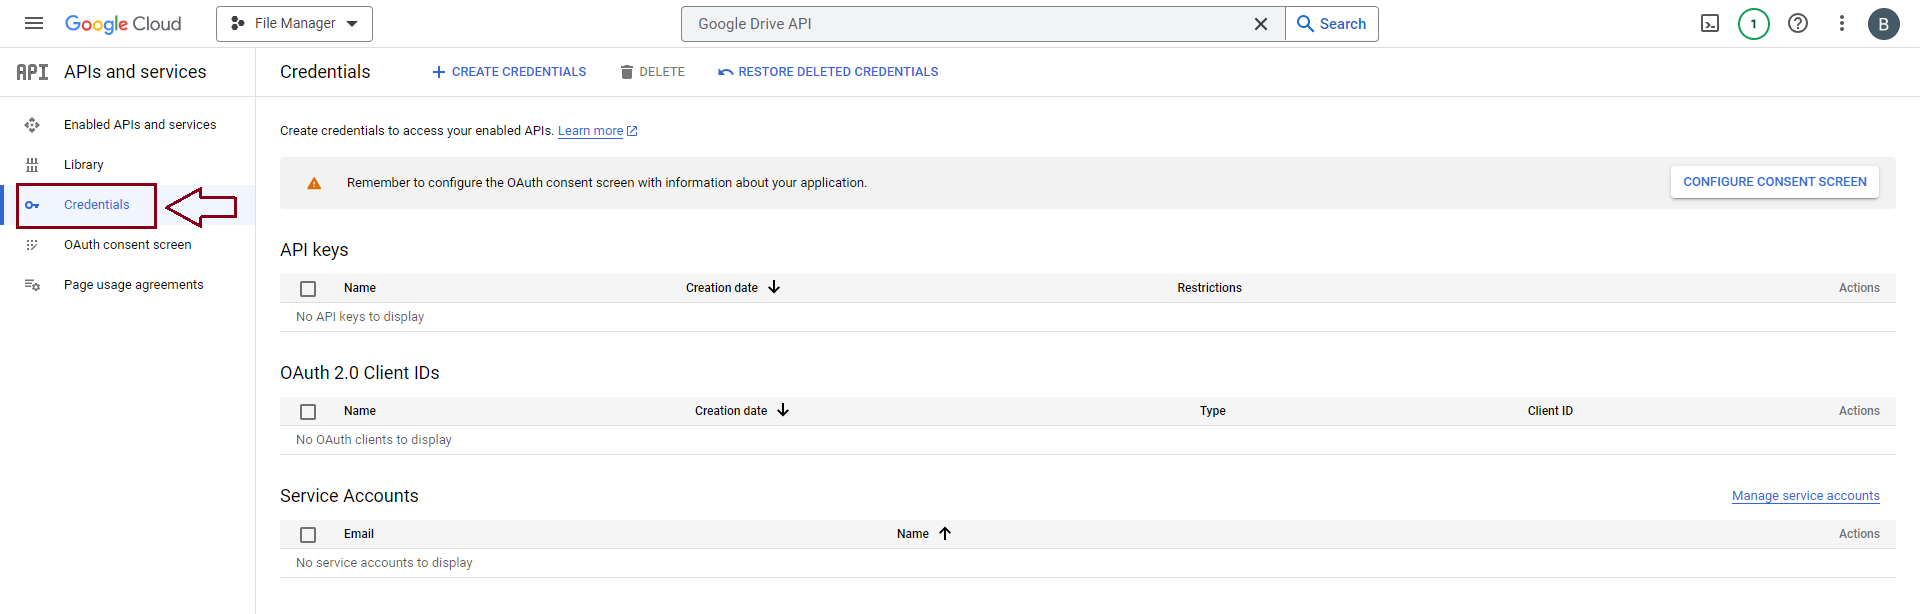Check the API keys select-all checkbox
The width and height of the screenshot is (1920, 614).
[x=308, y=289]
